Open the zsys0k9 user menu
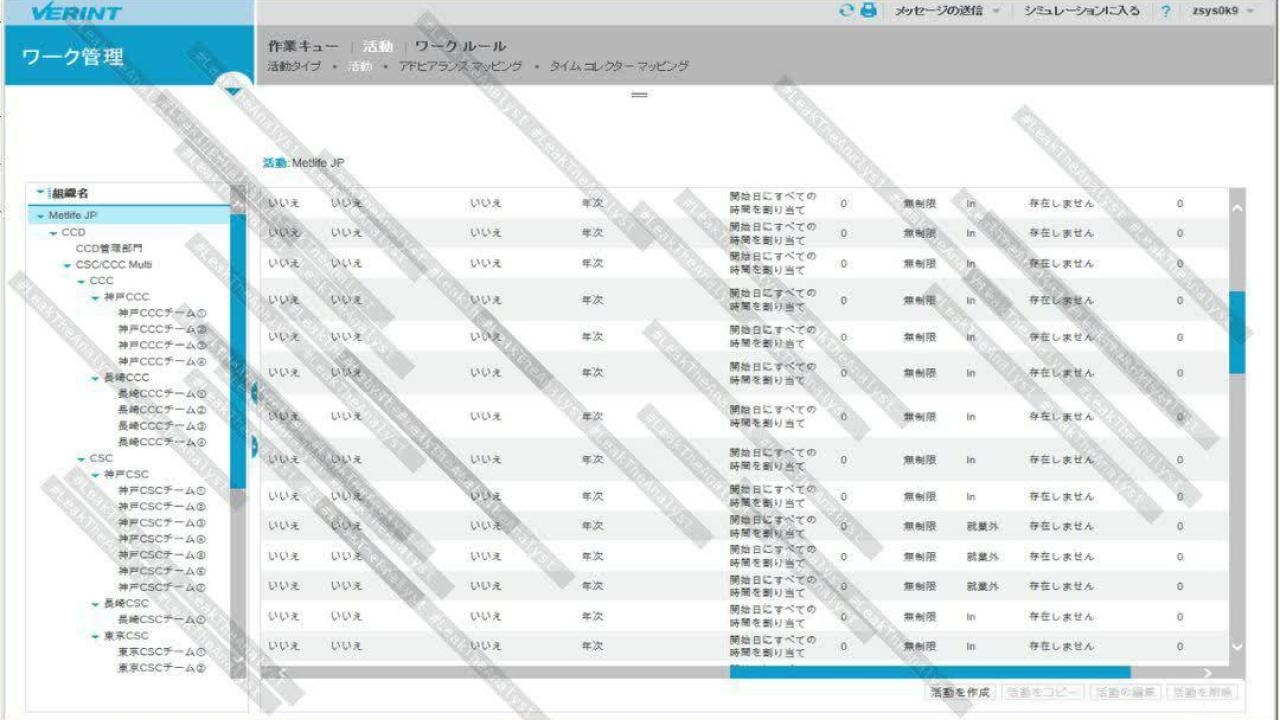 [x=1222, y=10]
